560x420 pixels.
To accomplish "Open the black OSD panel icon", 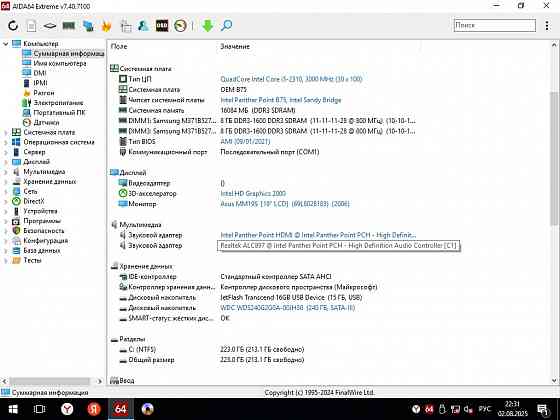I will [x=162, y=26].
